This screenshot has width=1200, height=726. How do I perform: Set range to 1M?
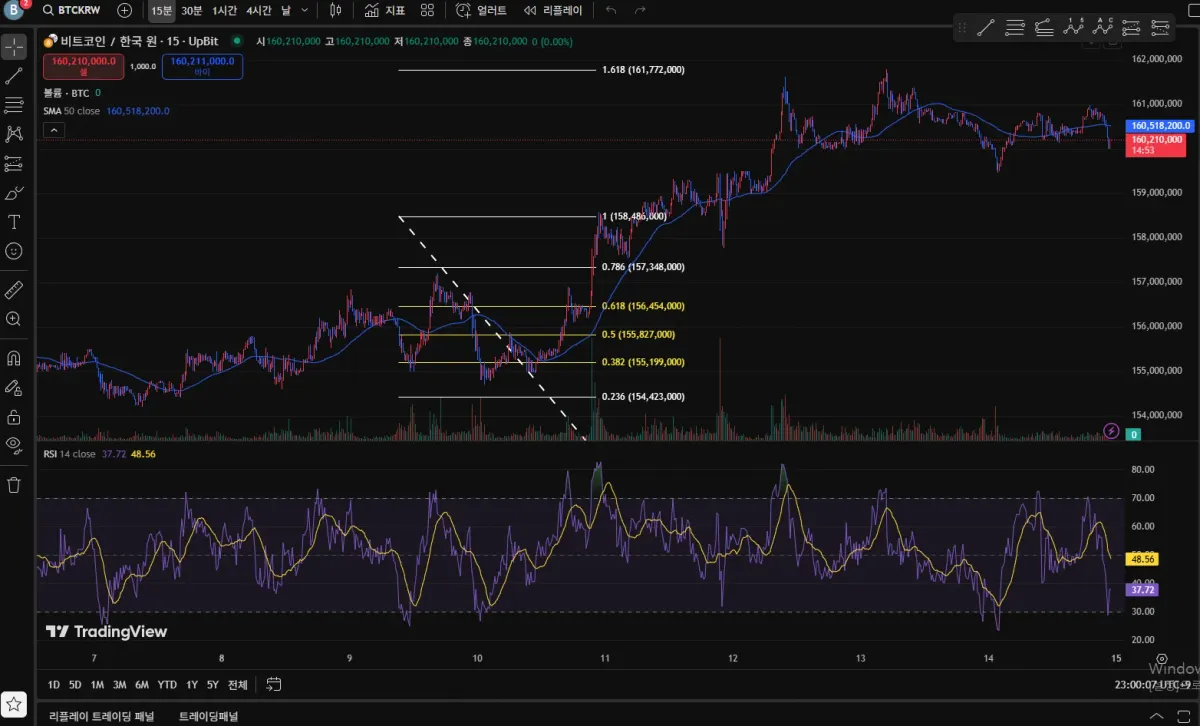pos(97,685)
